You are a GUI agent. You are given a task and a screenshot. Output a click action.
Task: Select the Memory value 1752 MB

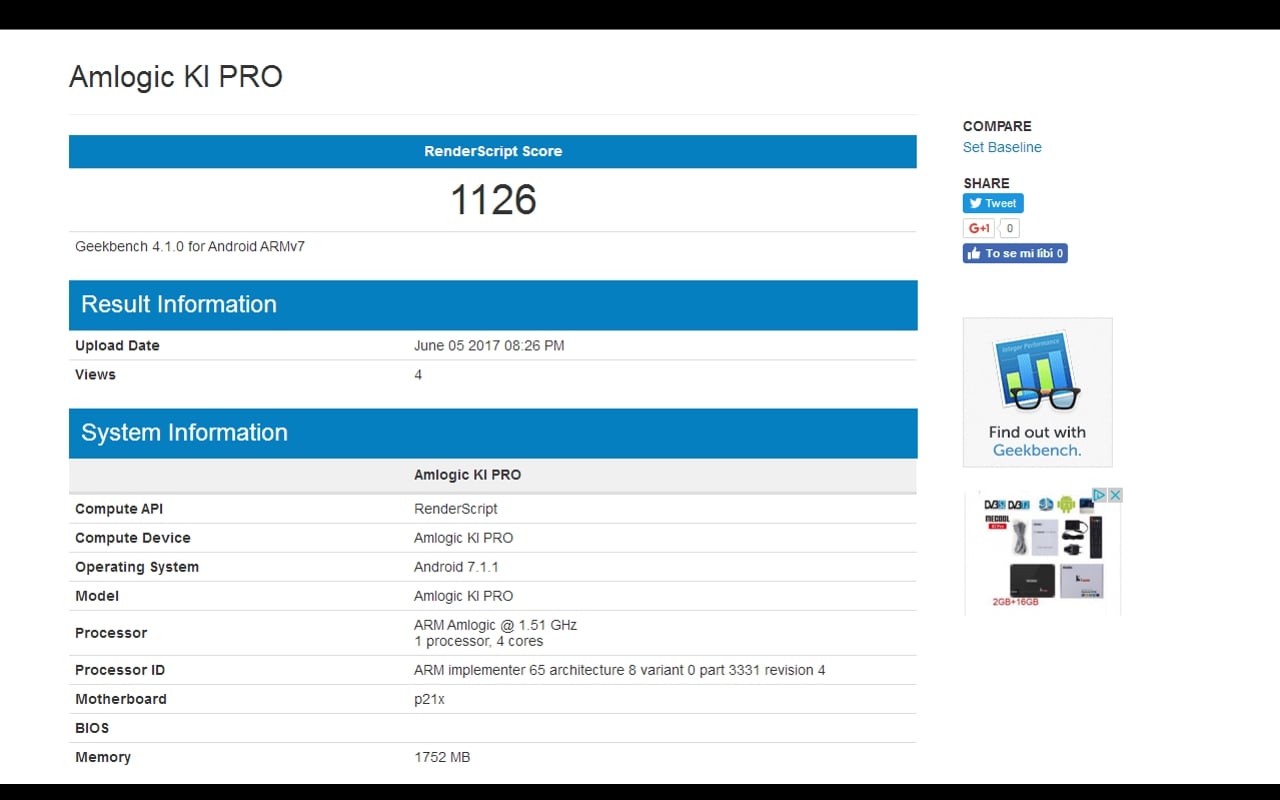click(x=442, y=757)
